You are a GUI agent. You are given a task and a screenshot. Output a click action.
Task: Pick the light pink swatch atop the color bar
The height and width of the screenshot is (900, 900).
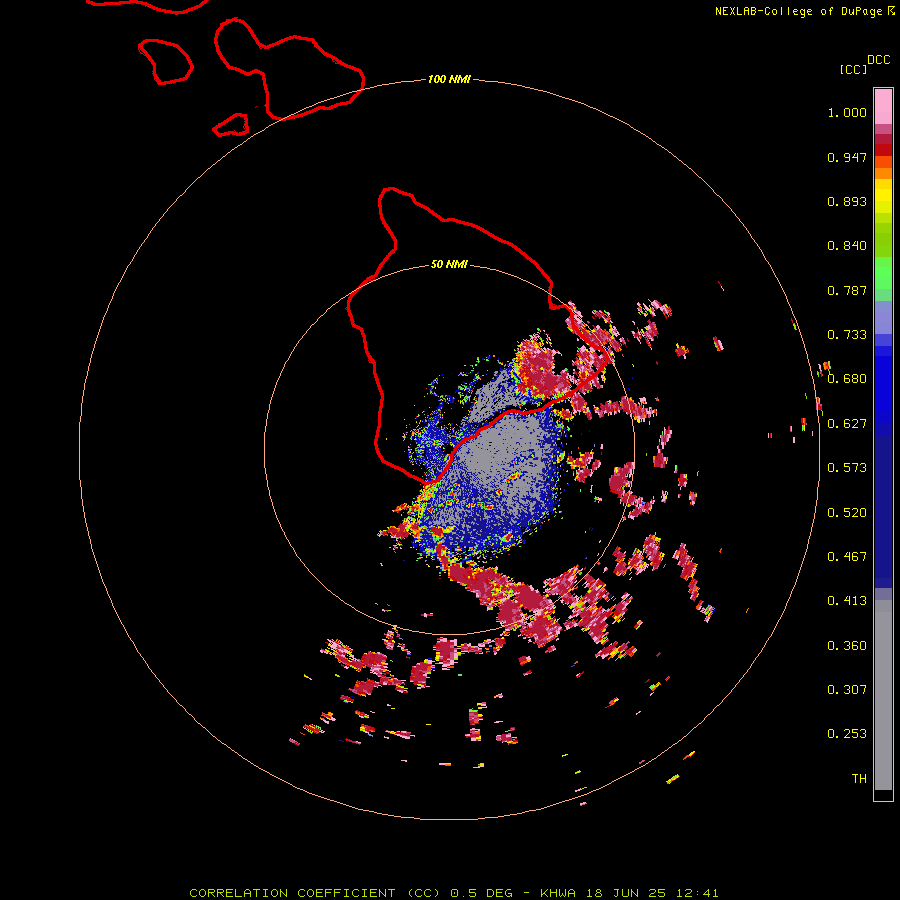point(883,106)
